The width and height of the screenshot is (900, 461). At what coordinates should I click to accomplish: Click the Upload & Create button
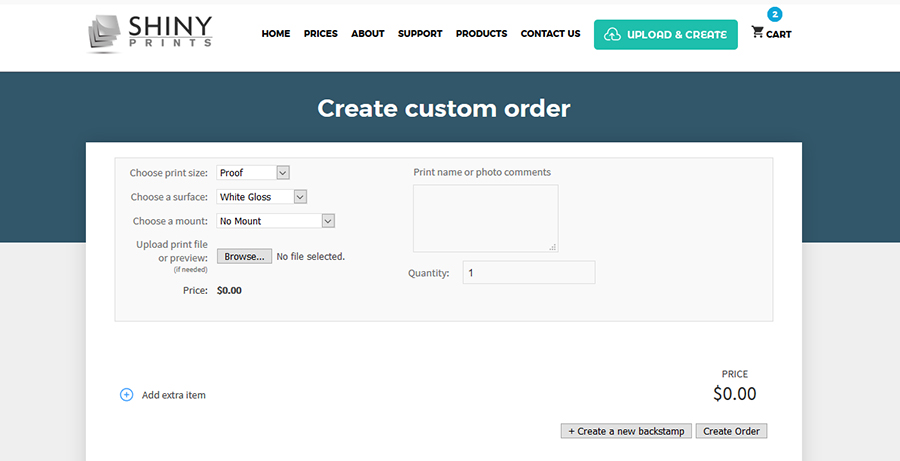(x=666, y=34)
